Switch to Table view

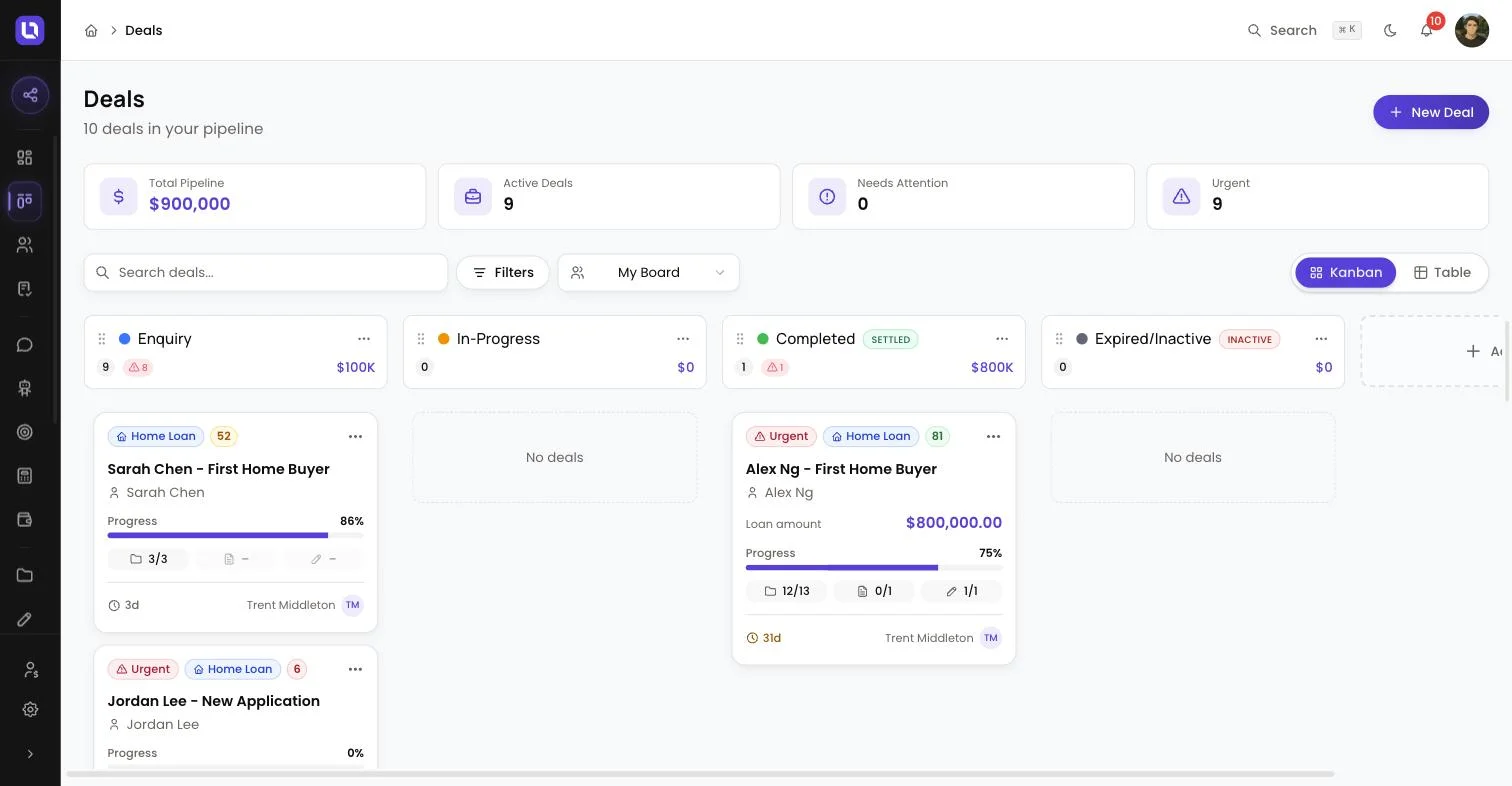(x=1442, y=272)
